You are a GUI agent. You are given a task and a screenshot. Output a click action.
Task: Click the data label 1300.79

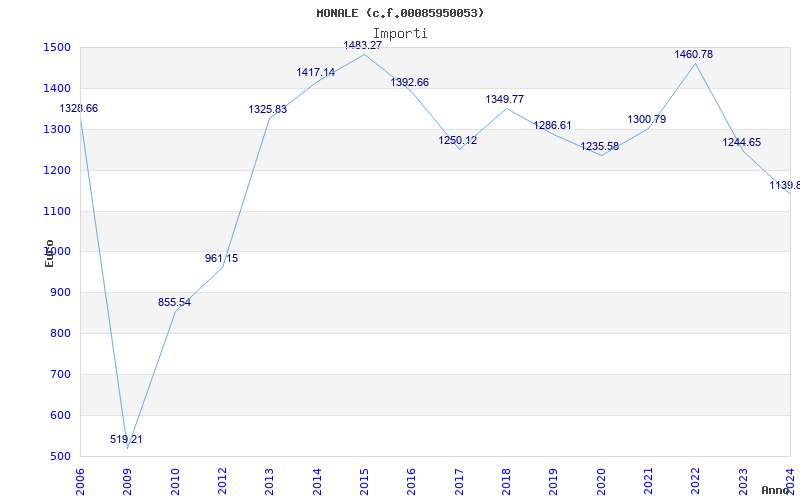646,119
